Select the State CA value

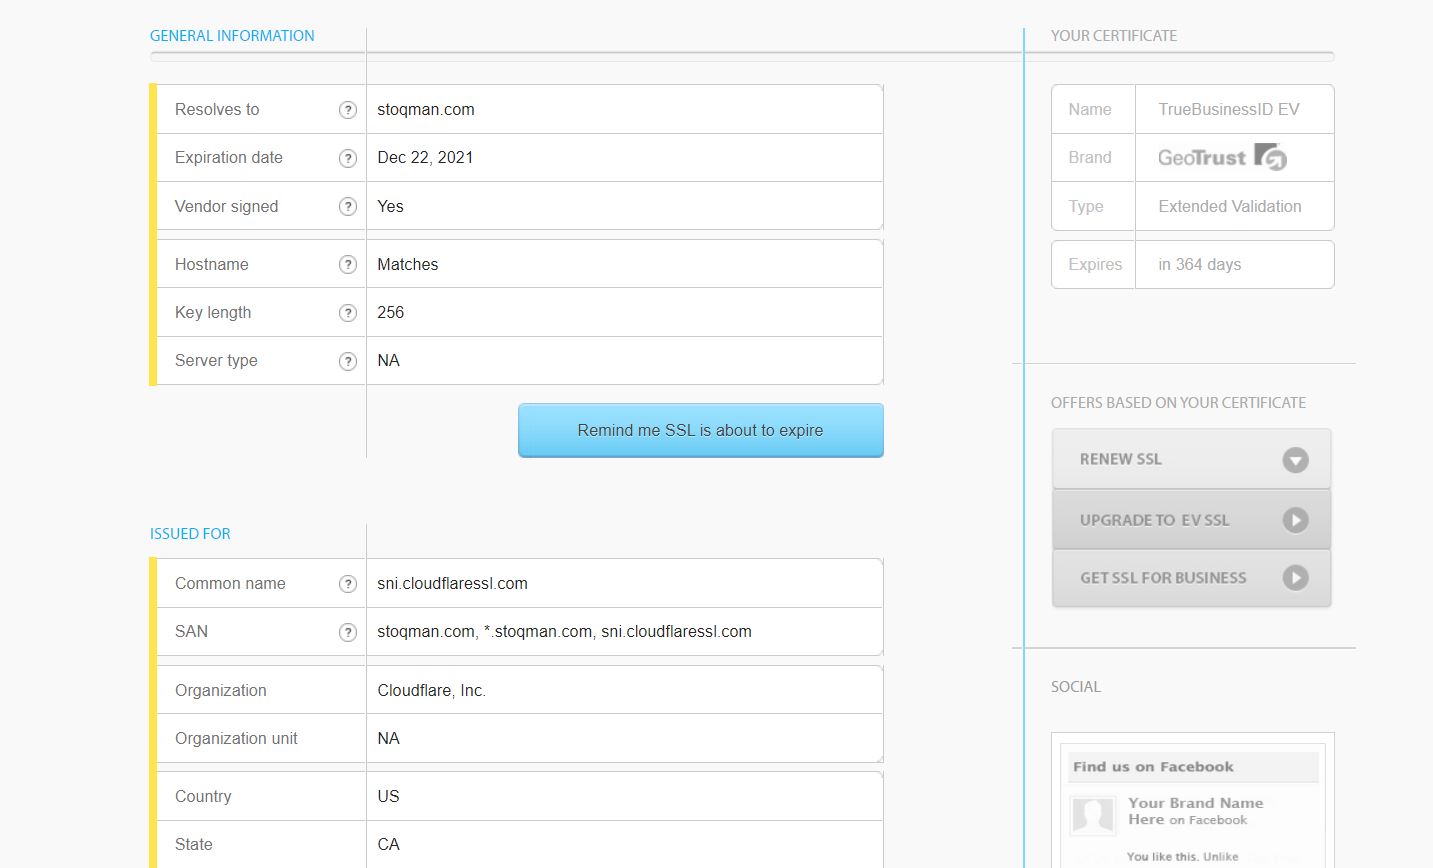point(388,845)
